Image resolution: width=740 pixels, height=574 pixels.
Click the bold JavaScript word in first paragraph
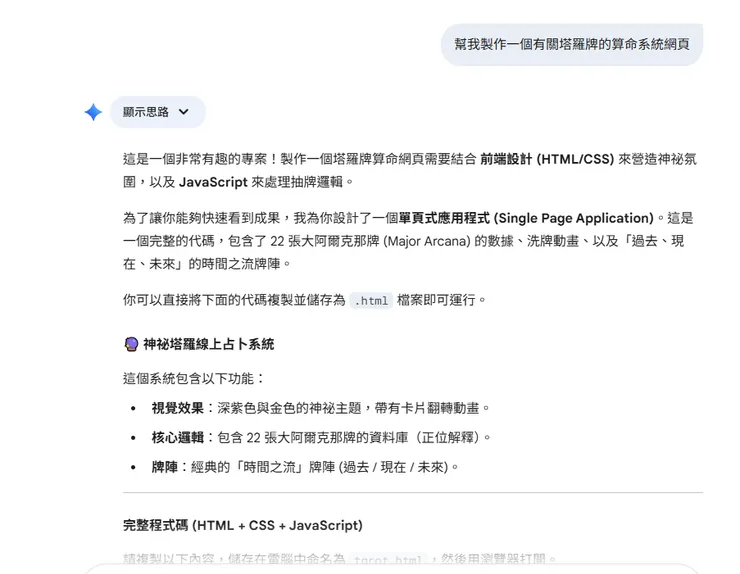click(213, 182)
